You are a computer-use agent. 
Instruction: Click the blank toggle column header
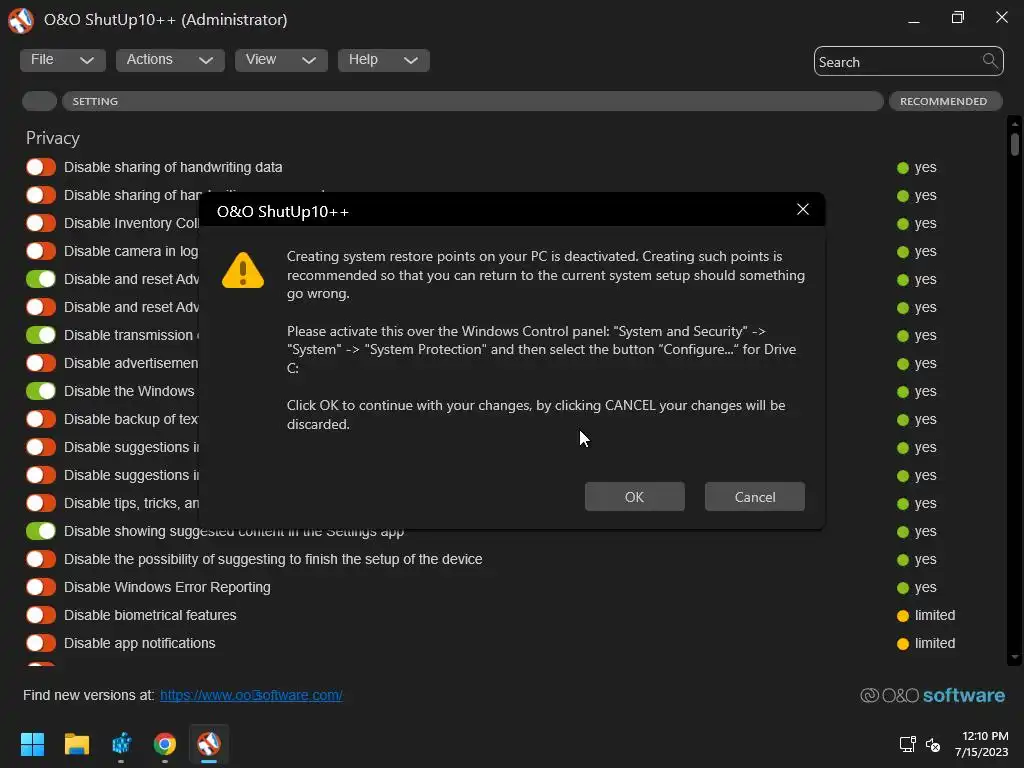click(x=40, y=101)
